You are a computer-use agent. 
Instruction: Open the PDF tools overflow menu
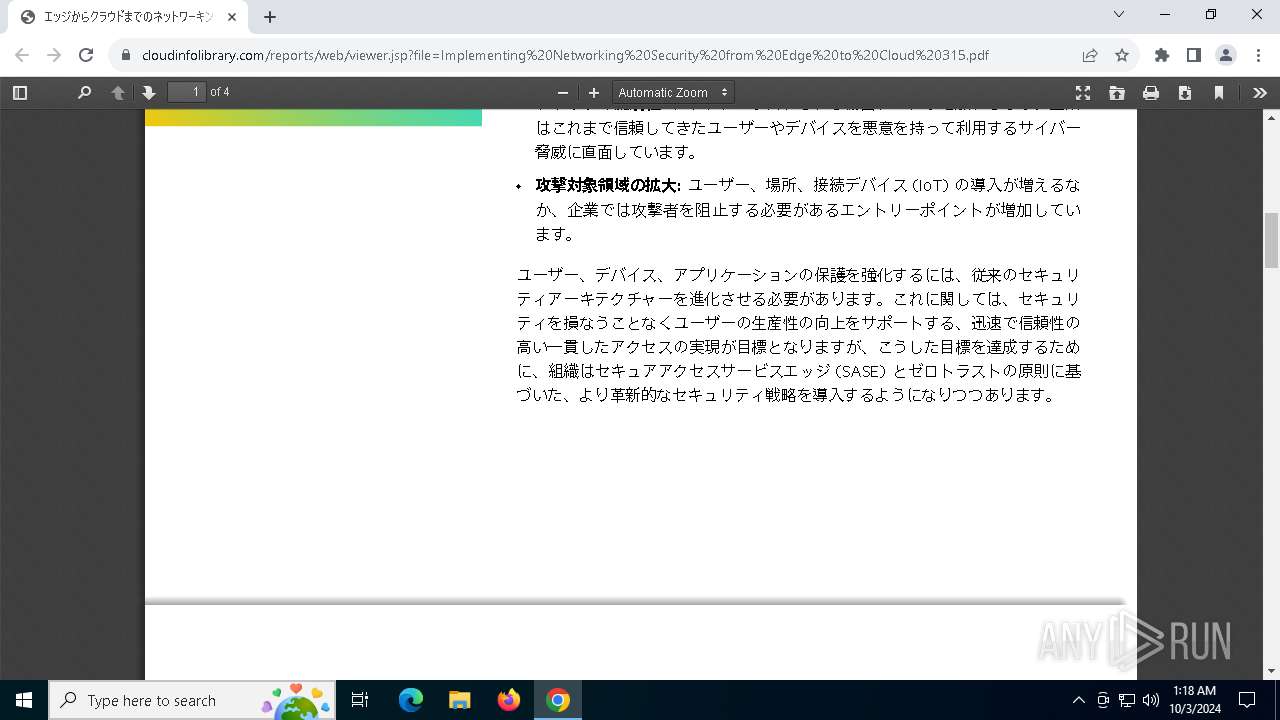[x=1259, y=92]
